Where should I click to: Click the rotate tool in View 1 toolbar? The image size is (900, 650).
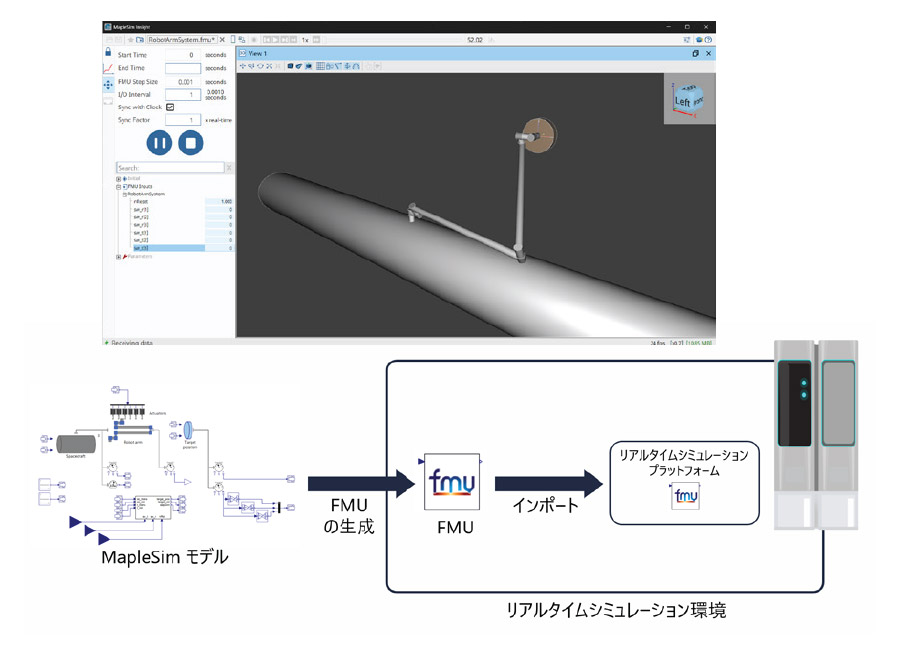tap(260, 66)
